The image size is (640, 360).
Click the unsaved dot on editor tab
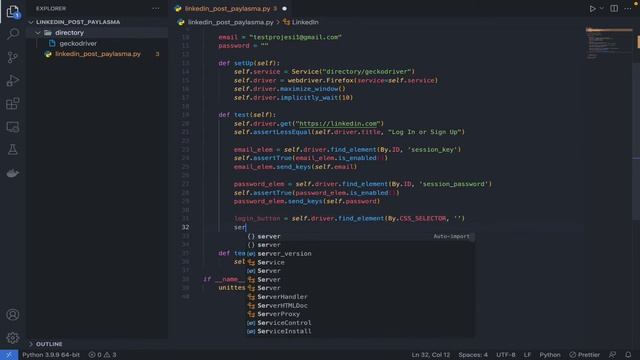pyautogui.click(x=284, y=9)
